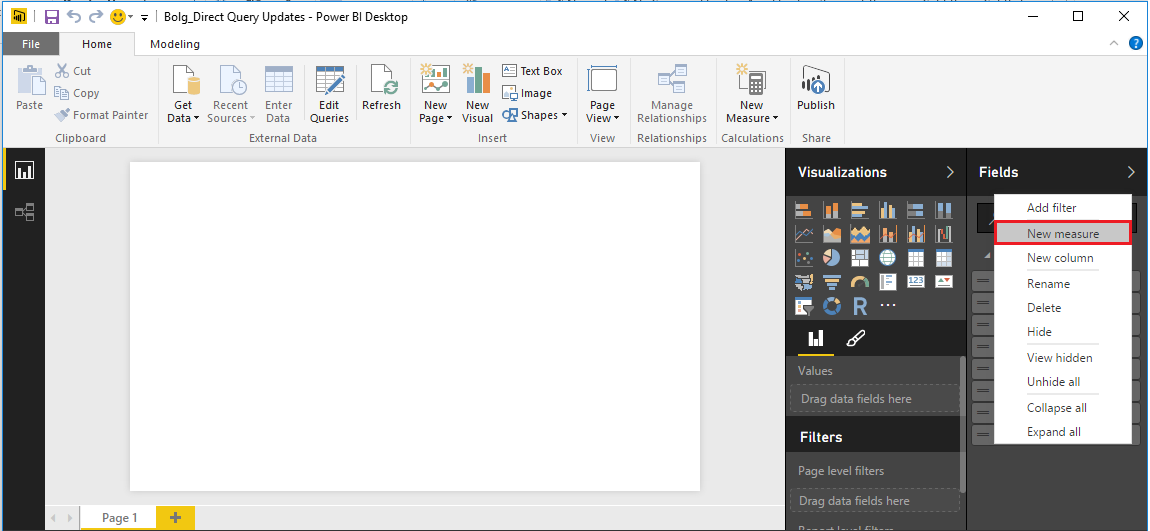Collapse the Fields pane chevron
This screenshot has height=531, width=1150.
(1130, 172)
